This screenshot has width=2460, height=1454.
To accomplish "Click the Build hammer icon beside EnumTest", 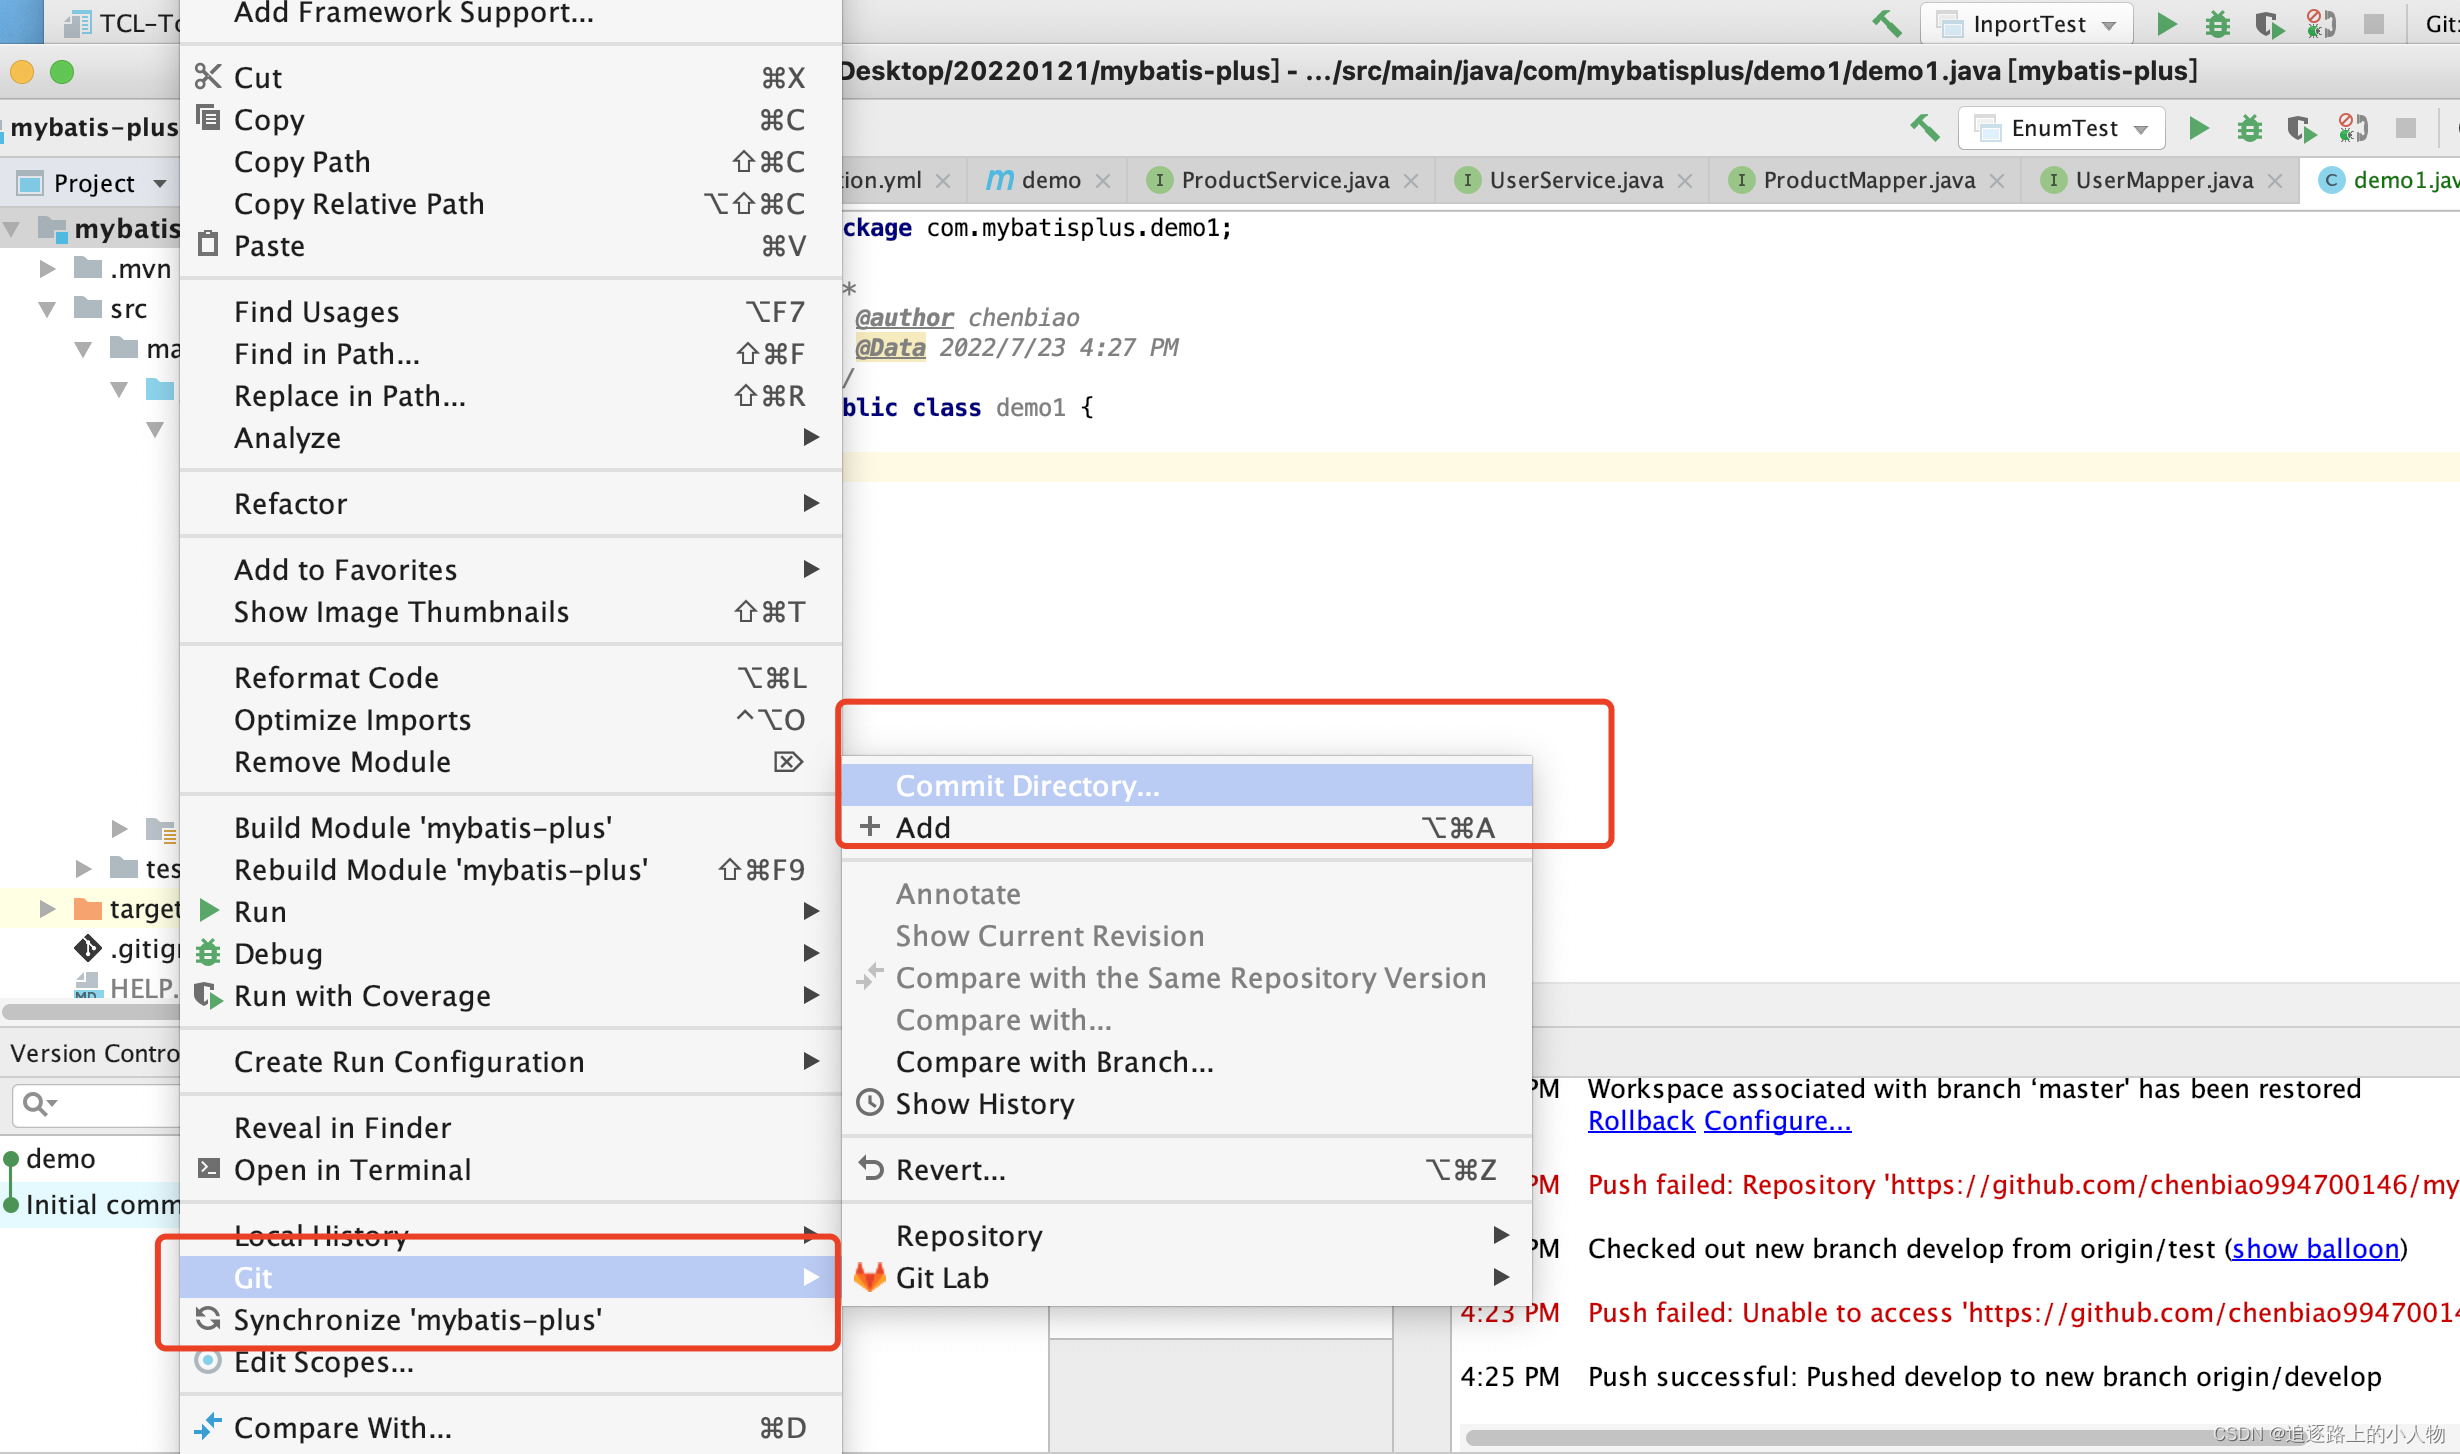I will 1924,128.
